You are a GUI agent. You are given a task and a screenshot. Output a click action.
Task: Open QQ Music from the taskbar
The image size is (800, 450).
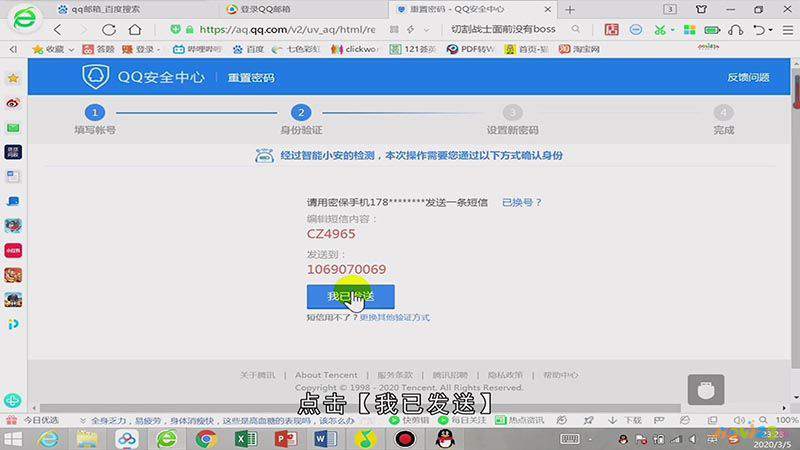365,439
